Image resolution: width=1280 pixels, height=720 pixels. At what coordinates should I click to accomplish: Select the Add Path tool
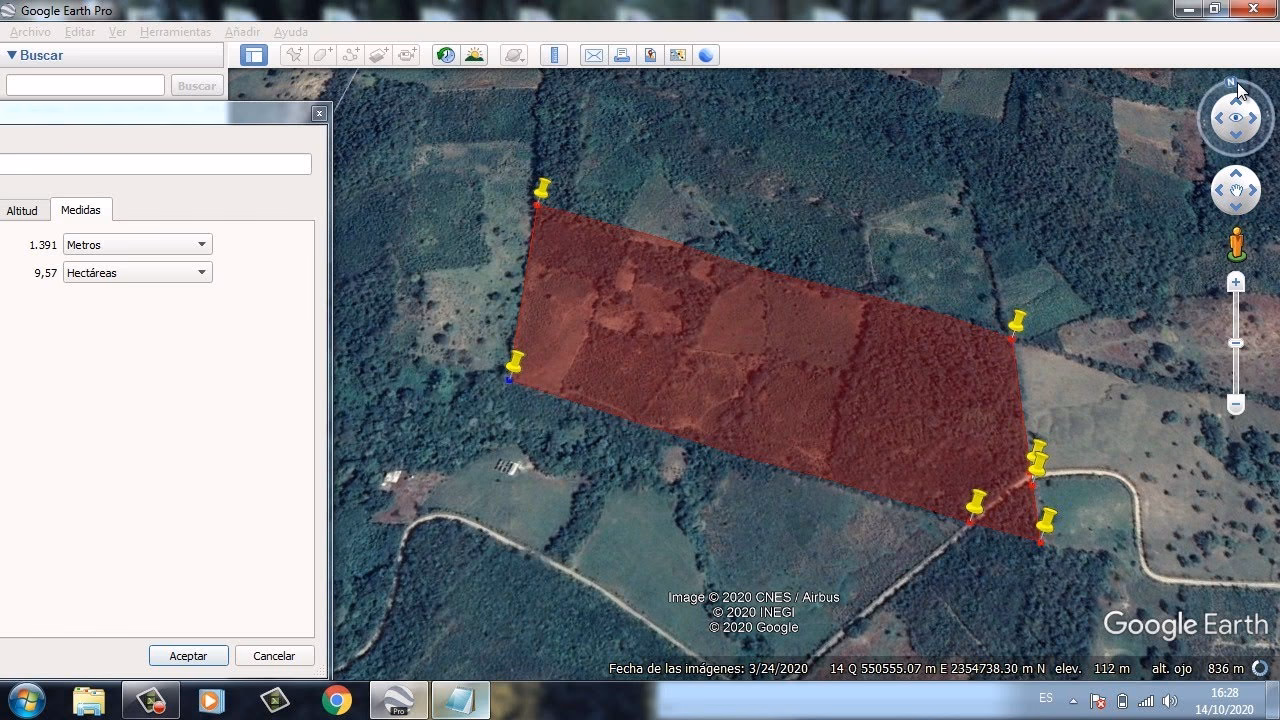coord(351,55)
